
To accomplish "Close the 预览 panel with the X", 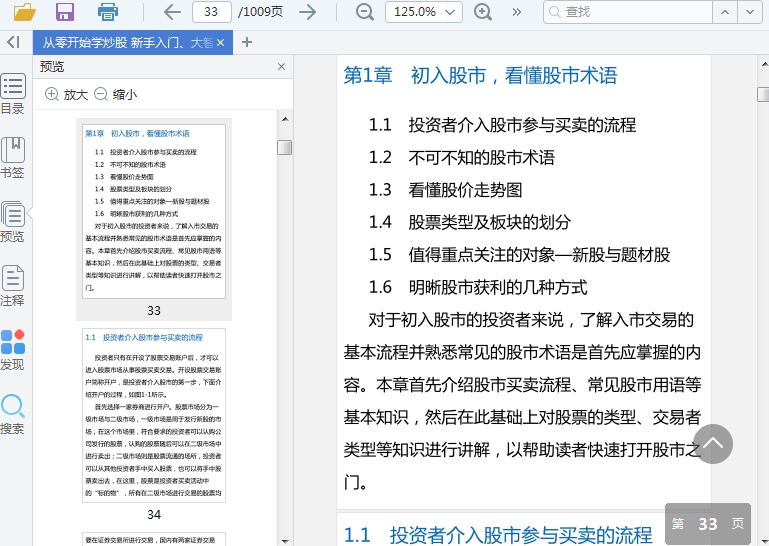I will pyautogui.click(x=281, y=66).
